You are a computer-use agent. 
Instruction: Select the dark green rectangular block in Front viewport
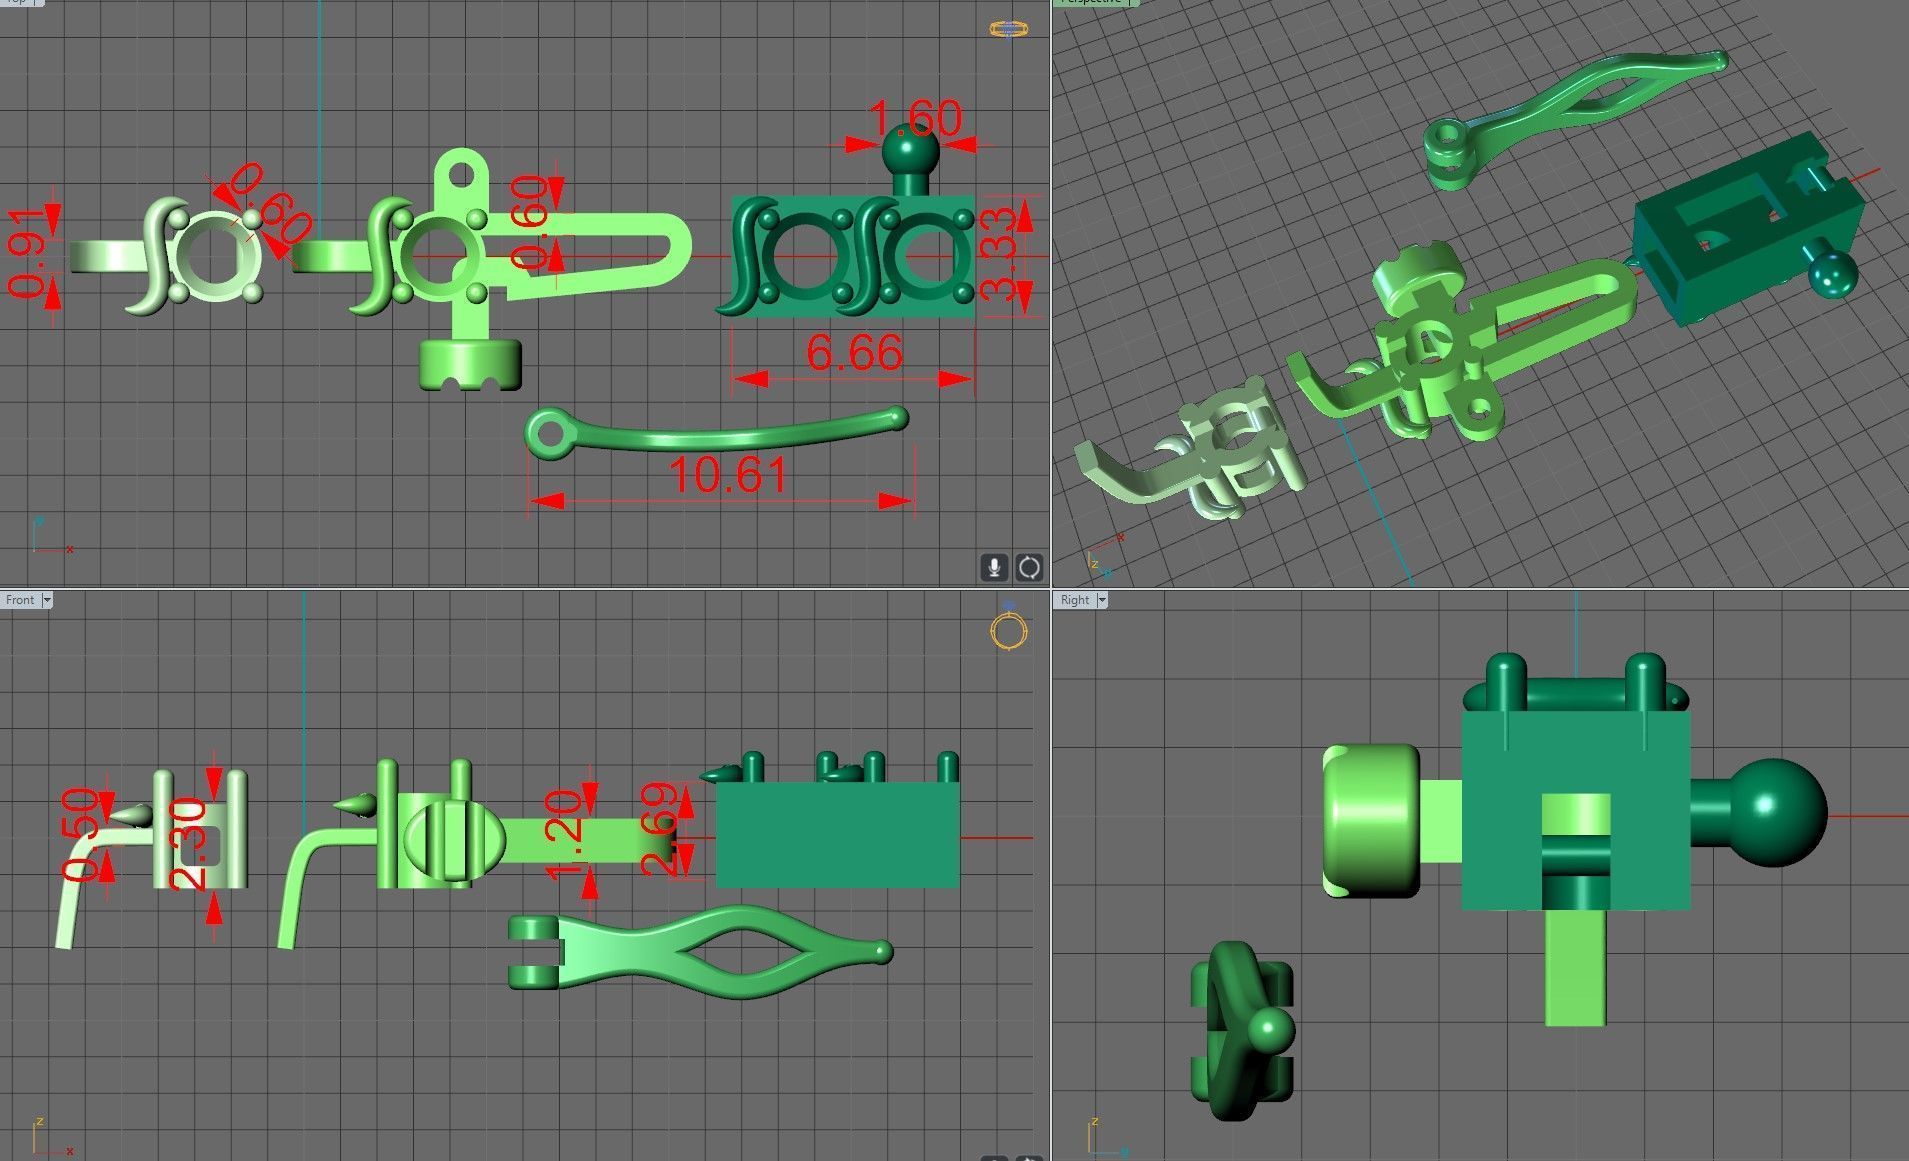pos(838,834)
